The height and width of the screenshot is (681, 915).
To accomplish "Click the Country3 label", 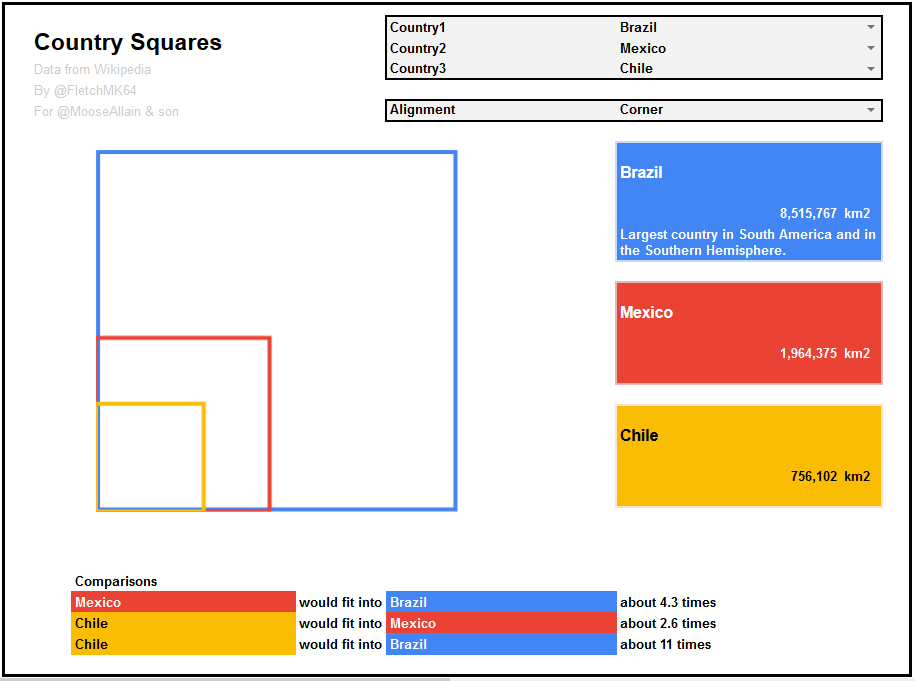I will [418, 68].
